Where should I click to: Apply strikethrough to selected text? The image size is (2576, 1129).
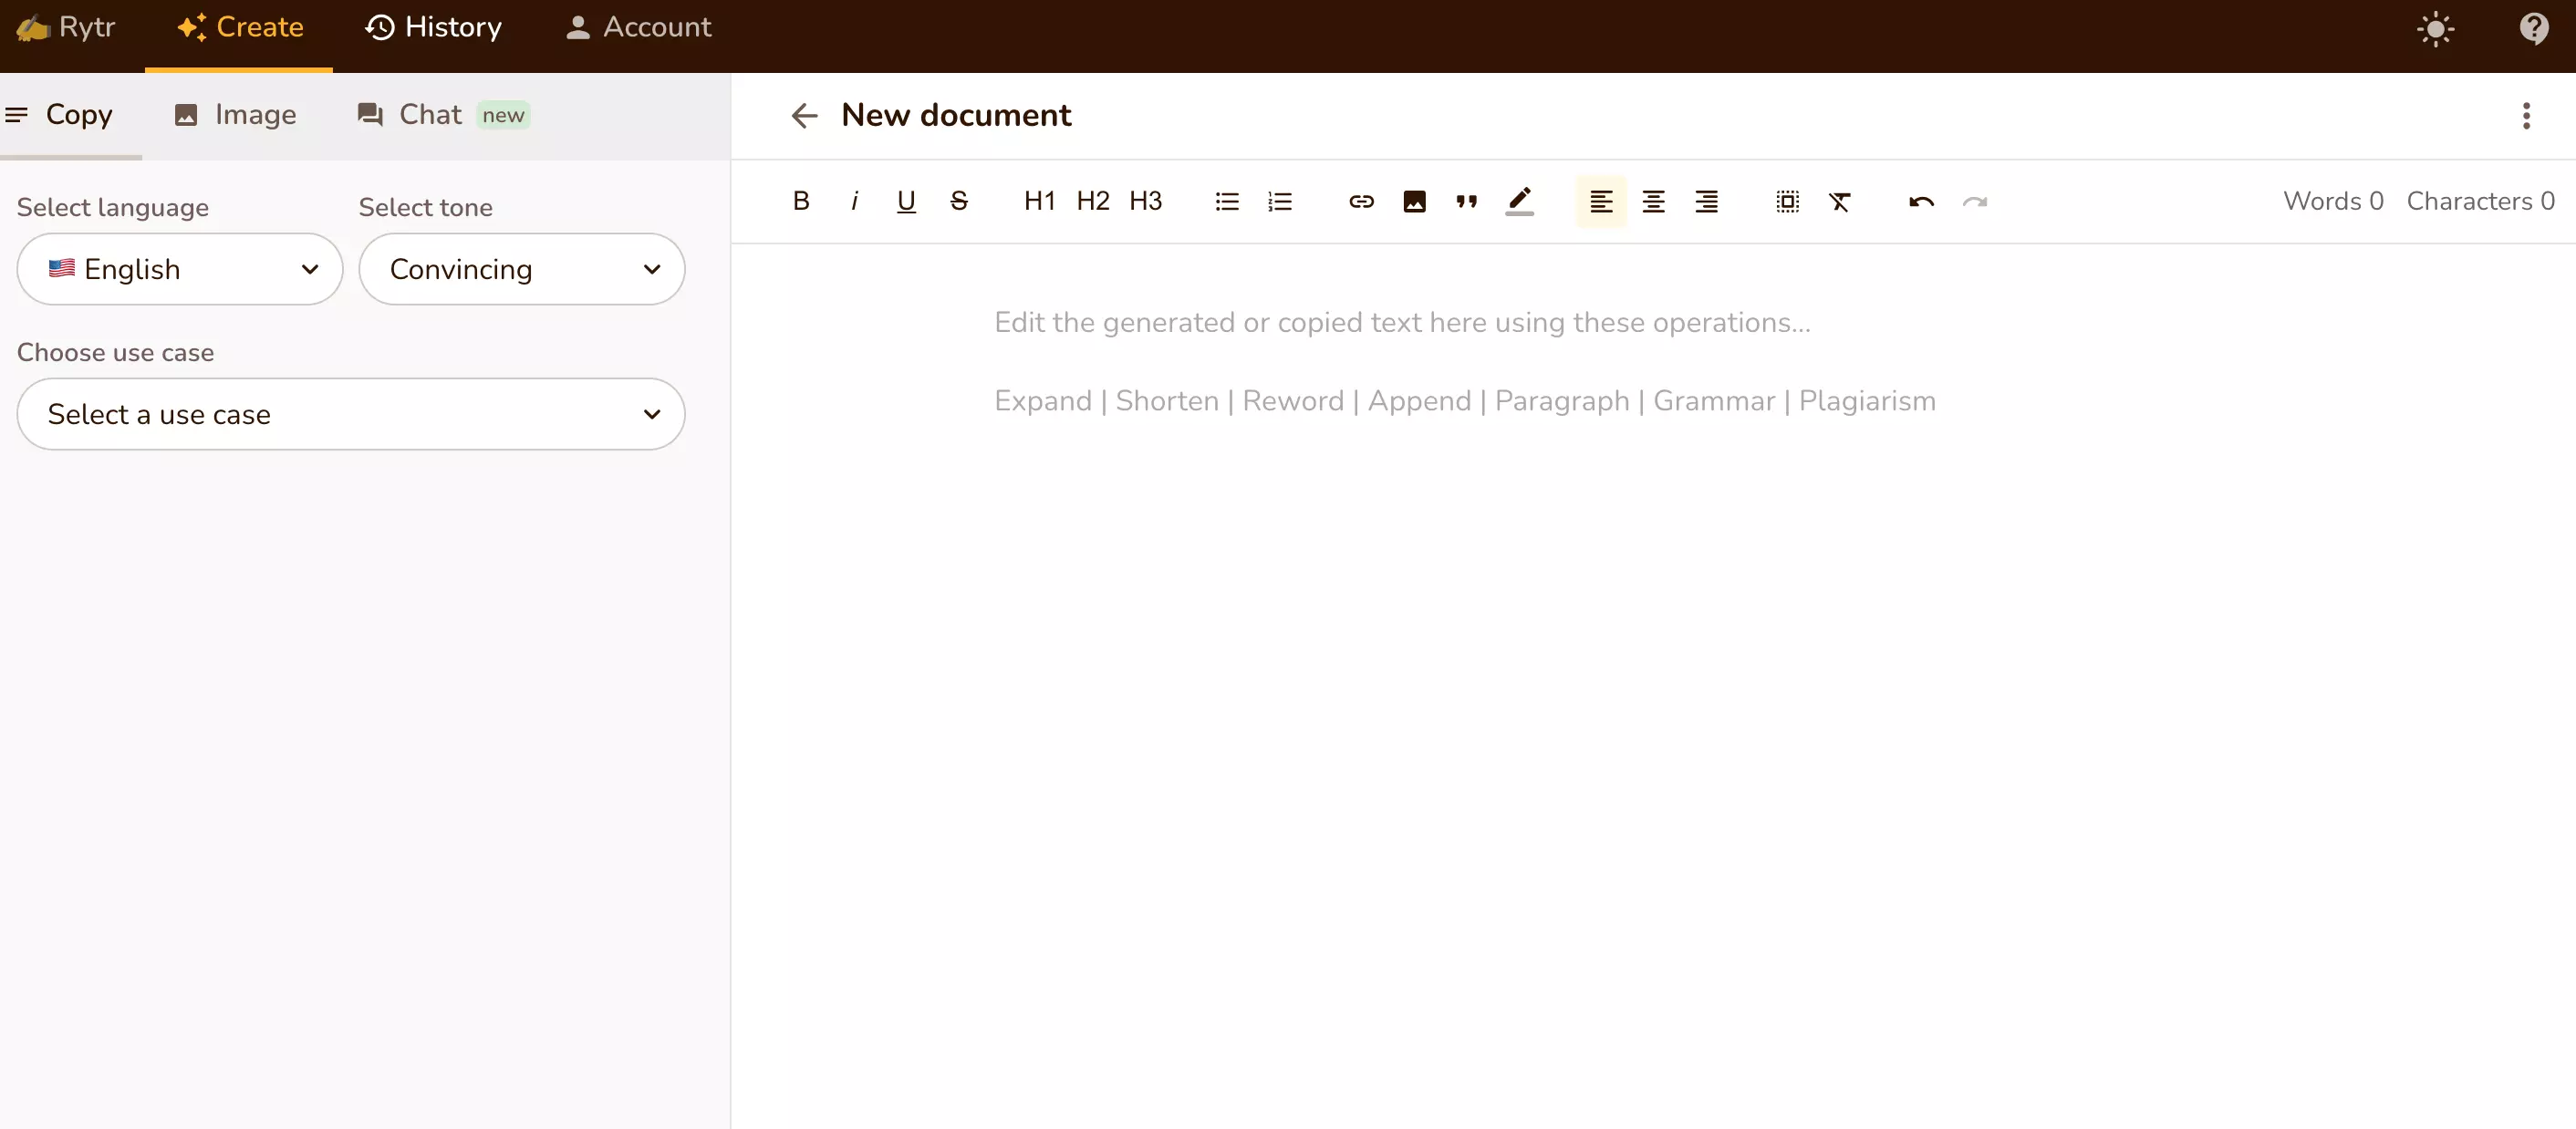(958, 201)
